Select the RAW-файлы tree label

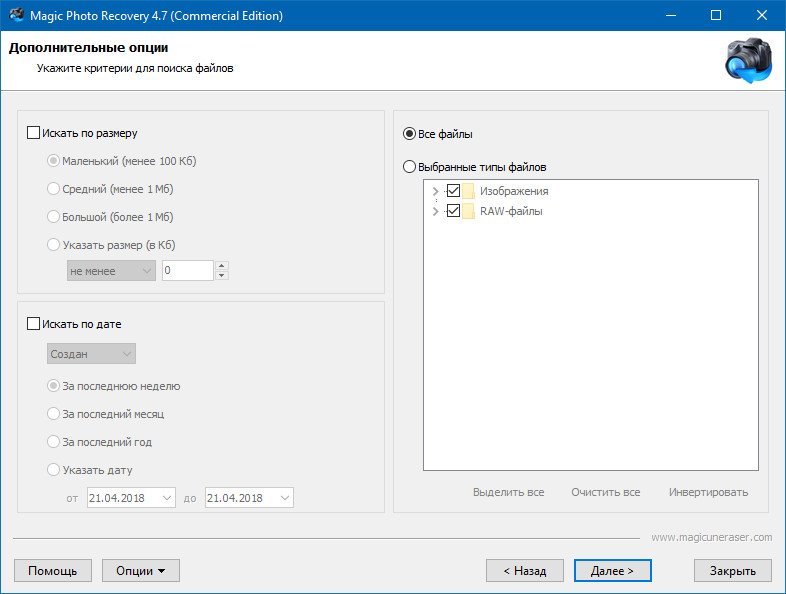511,211
